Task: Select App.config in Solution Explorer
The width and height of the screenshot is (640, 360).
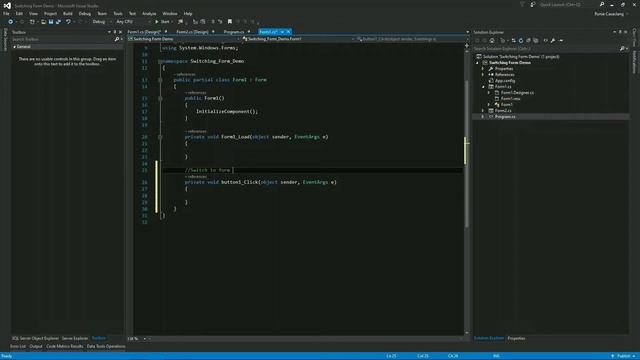Action: (x=505, y=81)
